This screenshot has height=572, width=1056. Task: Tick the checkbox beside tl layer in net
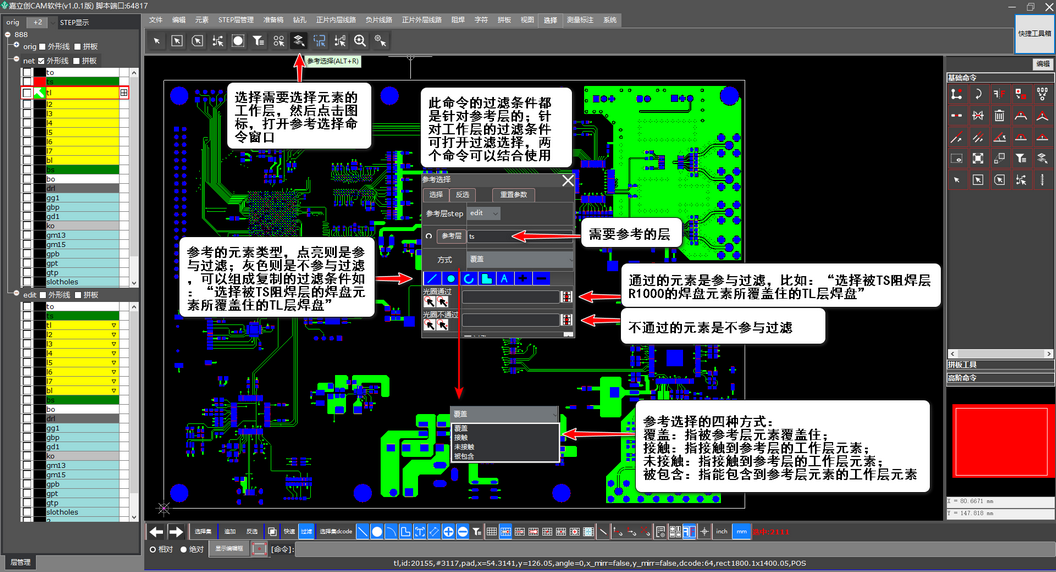[x=27, y=92]
